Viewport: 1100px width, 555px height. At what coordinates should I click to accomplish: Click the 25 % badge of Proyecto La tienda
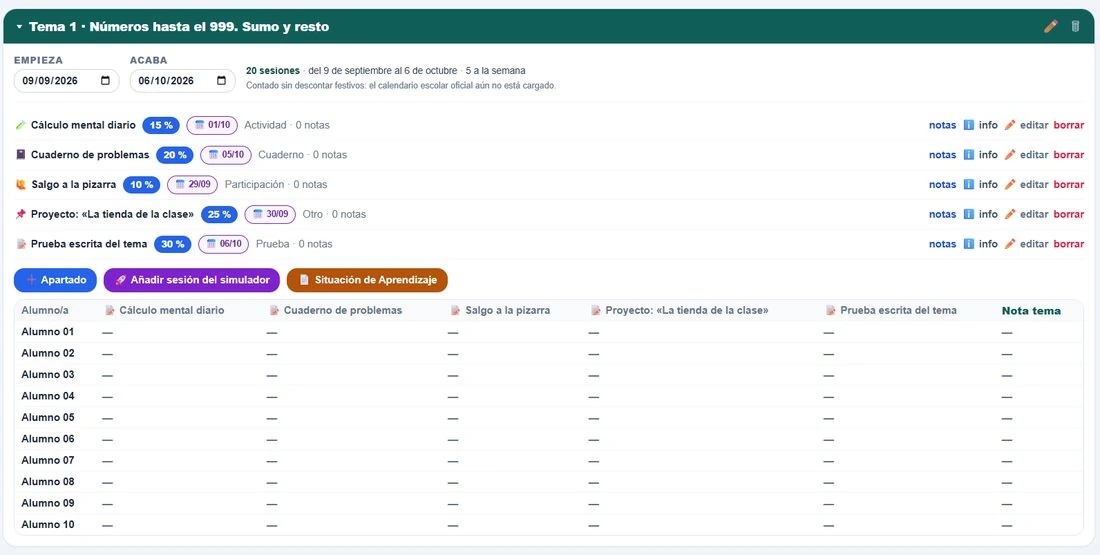(220, 214)
